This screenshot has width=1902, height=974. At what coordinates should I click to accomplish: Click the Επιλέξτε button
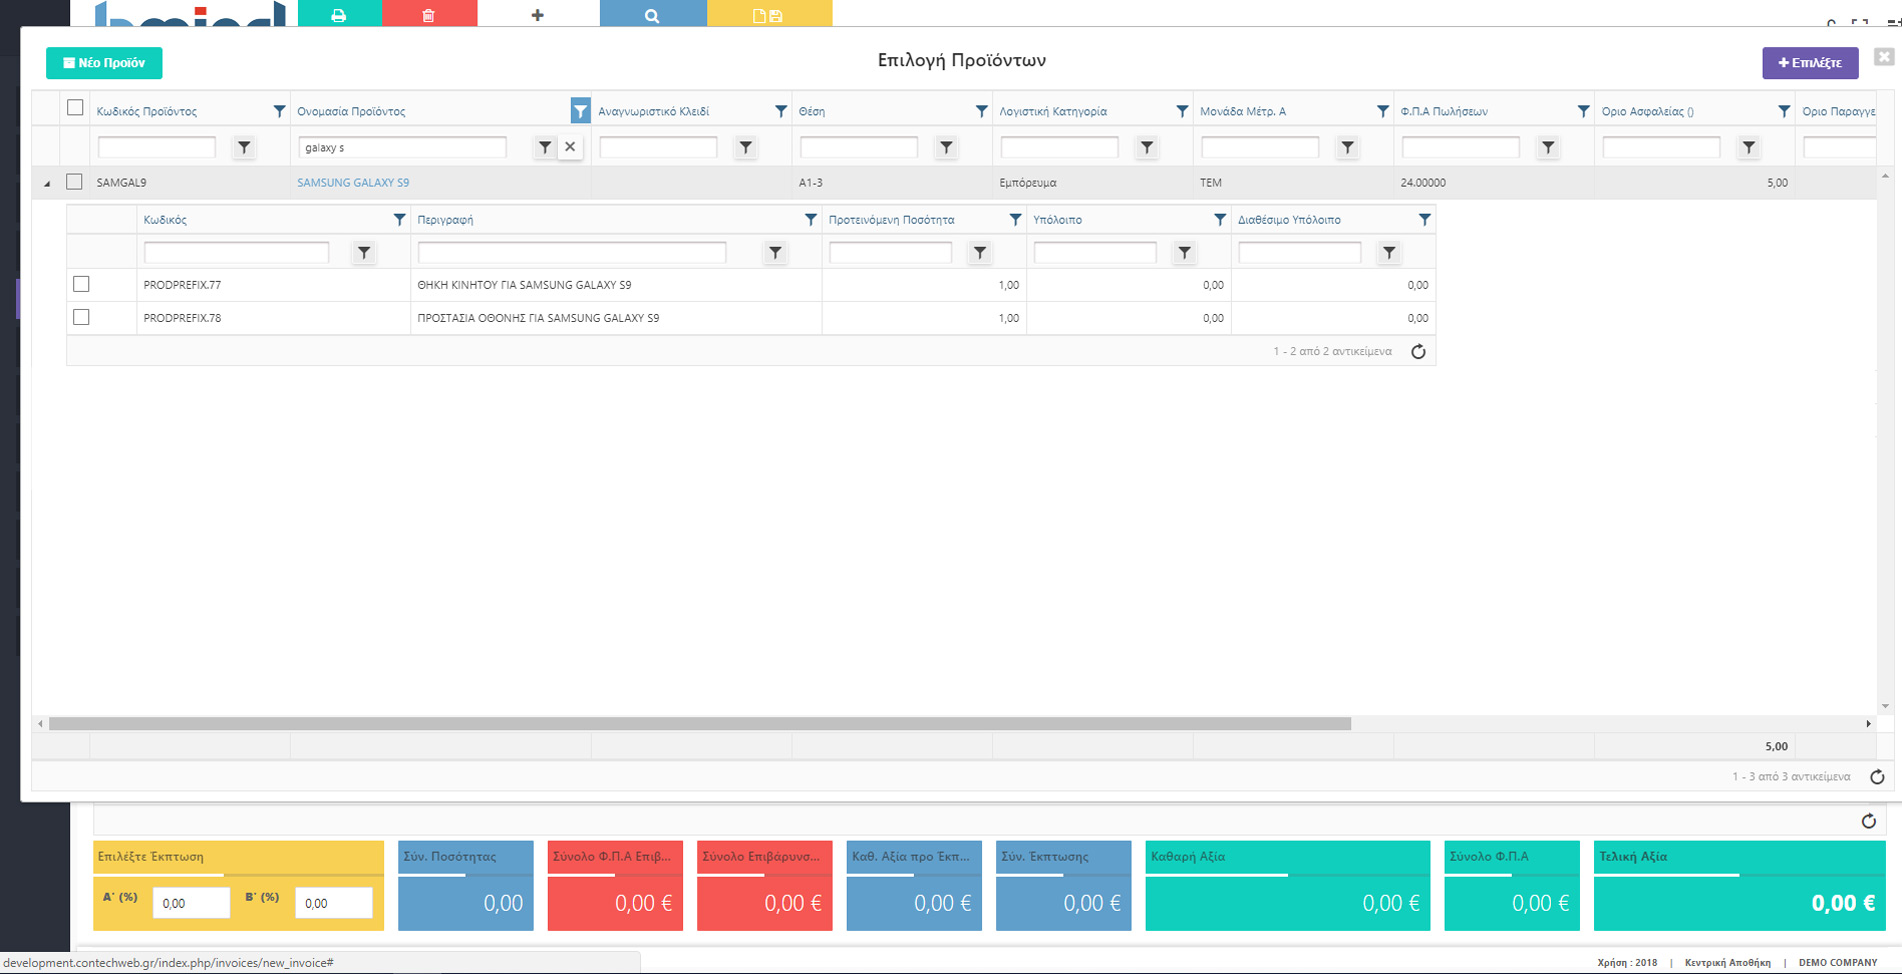tap(1810, 62)
